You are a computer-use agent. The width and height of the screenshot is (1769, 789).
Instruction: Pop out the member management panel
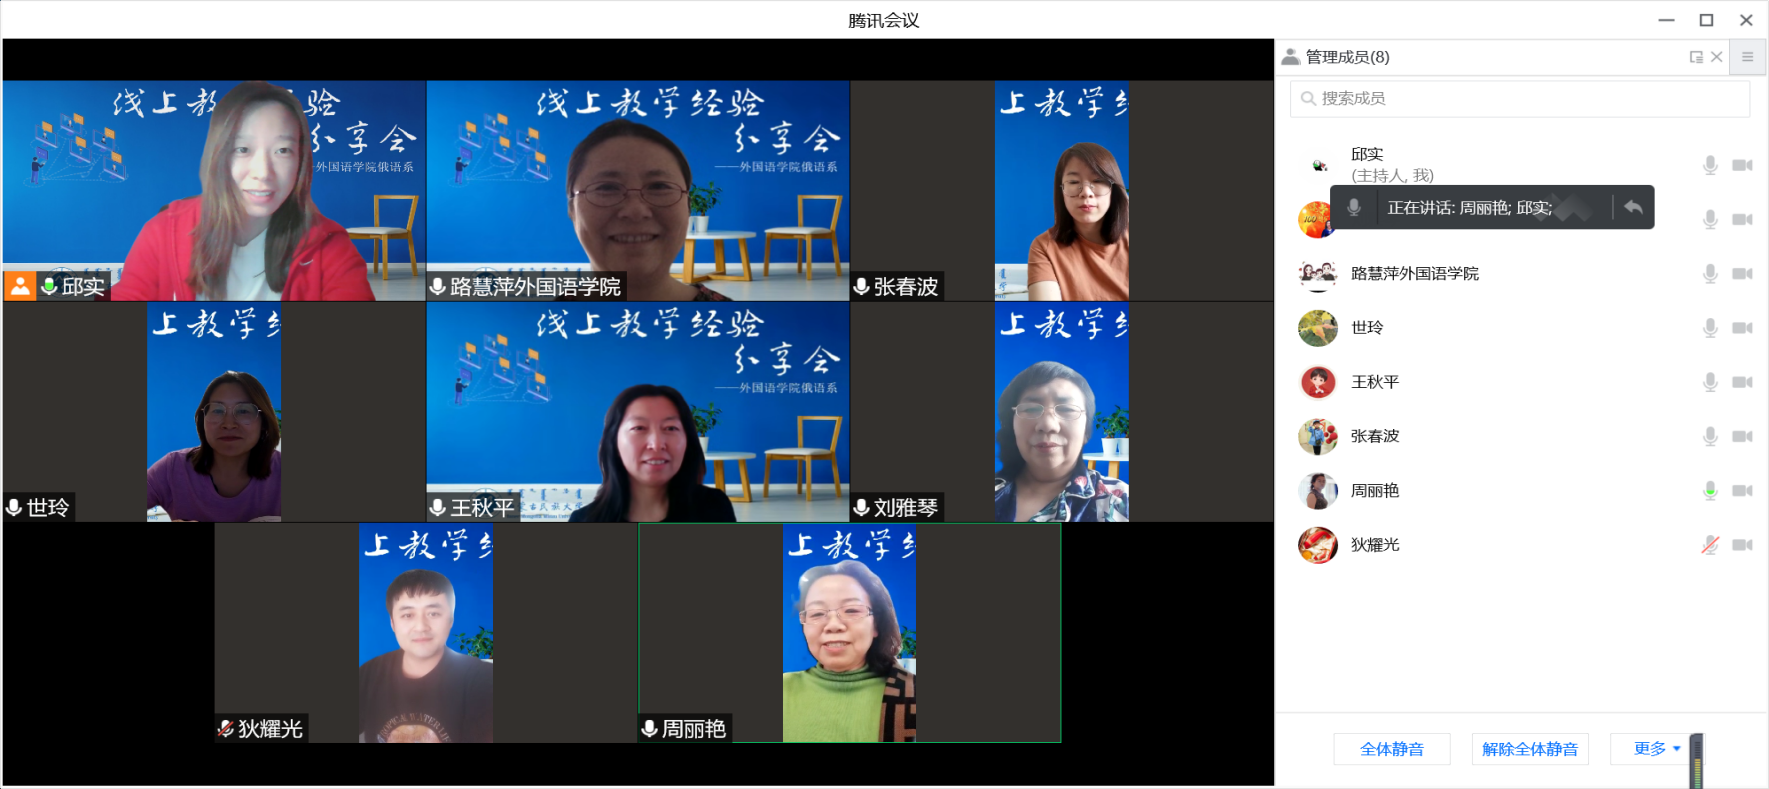pyautogui.click(x=1696, y=57)
